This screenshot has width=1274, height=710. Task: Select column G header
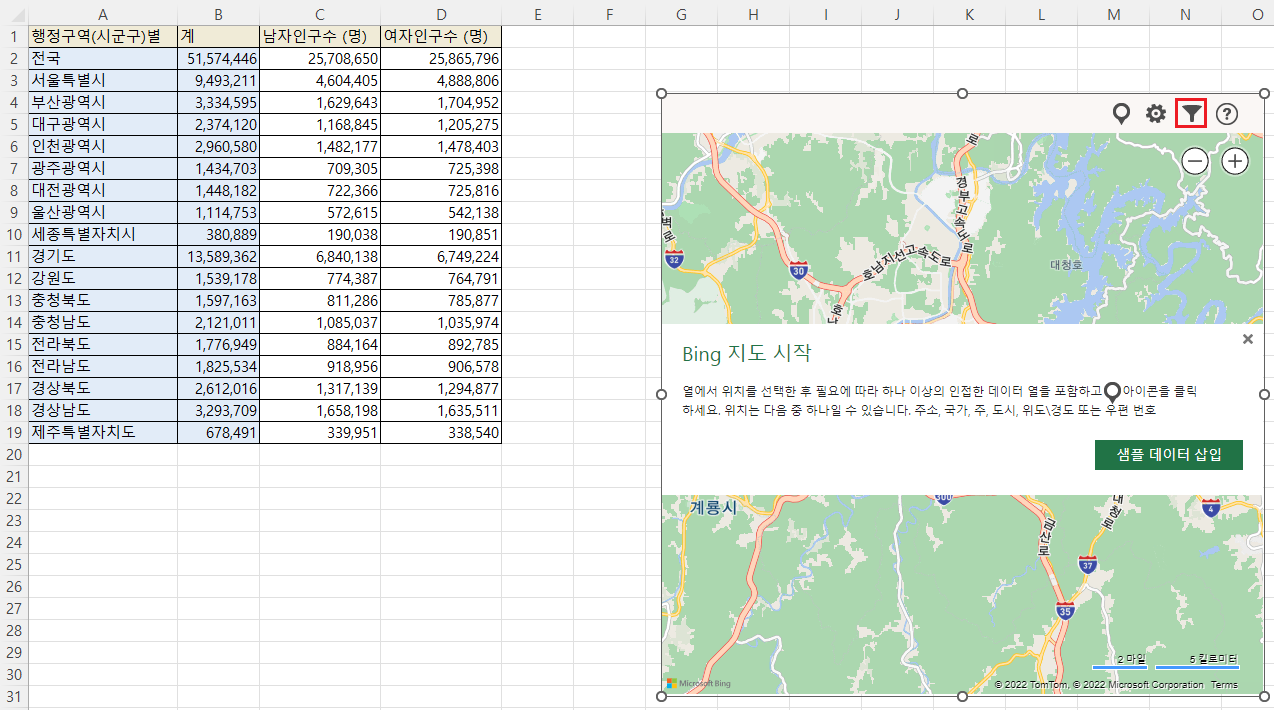tap(681, 15)
